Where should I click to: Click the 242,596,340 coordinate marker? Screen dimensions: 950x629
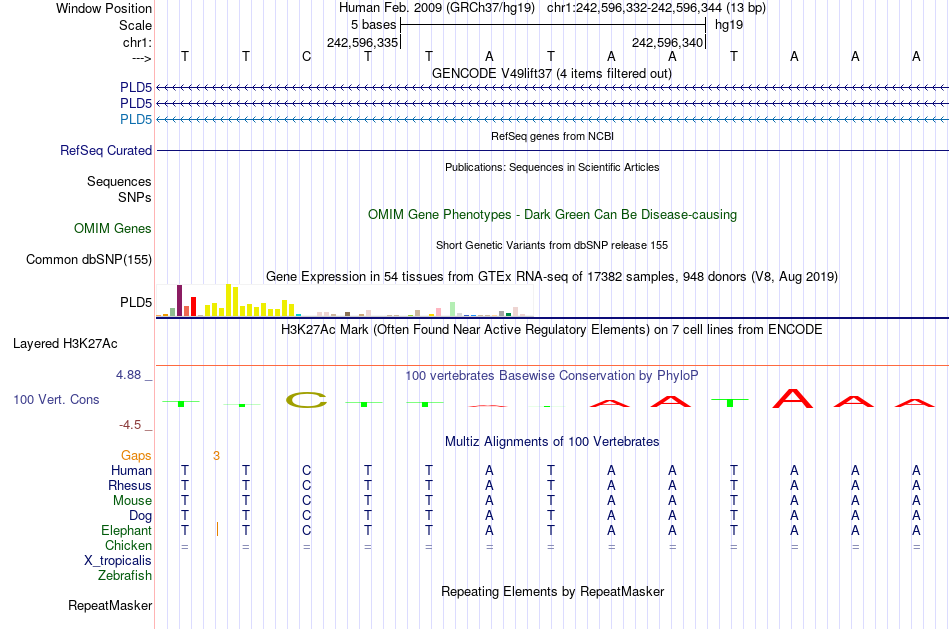click(x=667, y=42)
